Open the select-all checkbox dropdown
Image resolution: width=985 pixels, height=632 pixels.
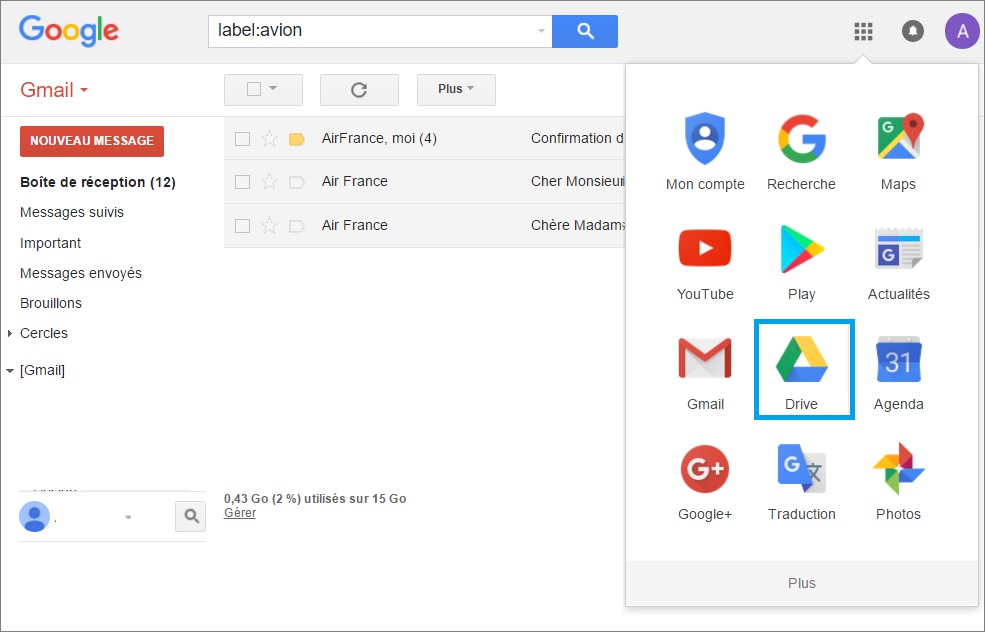pos(273,89)
